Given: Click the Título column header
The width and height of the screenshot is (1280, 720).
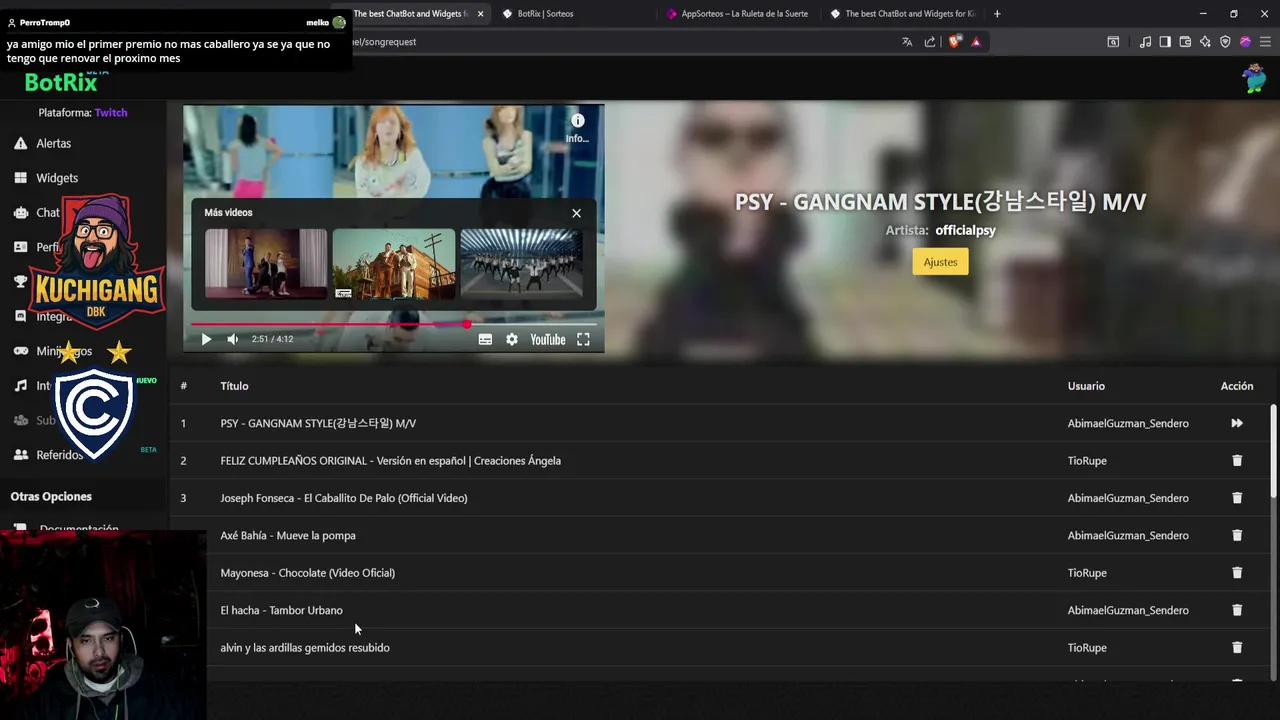Looking at the screenshot, I should pyautogui.click(x=234, y=386).
